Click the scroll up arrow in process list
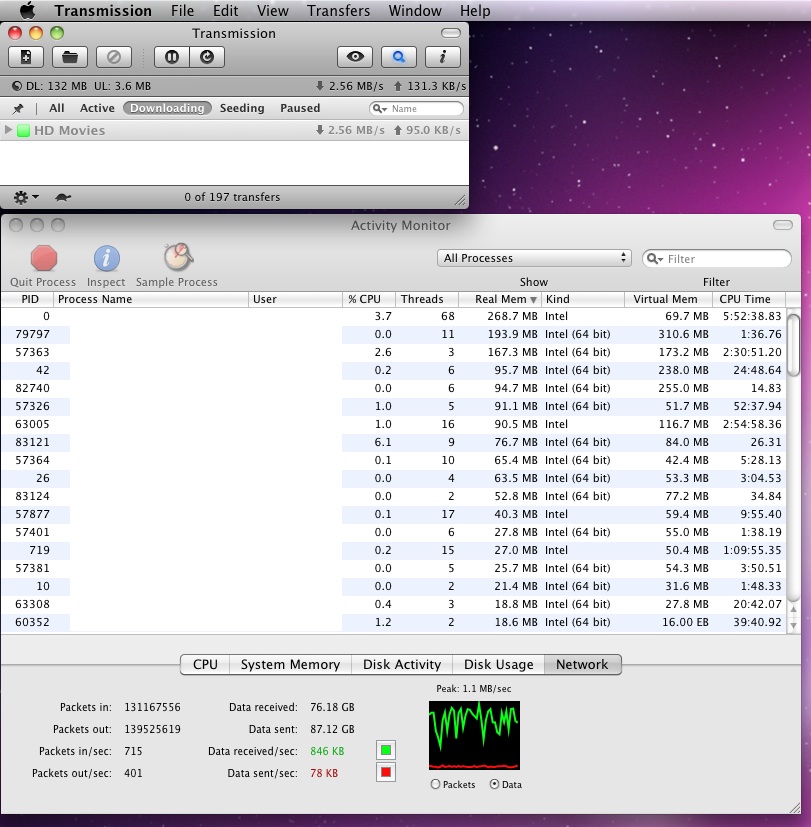Viewport: 811px width, 827px height. tap(793, 609)
